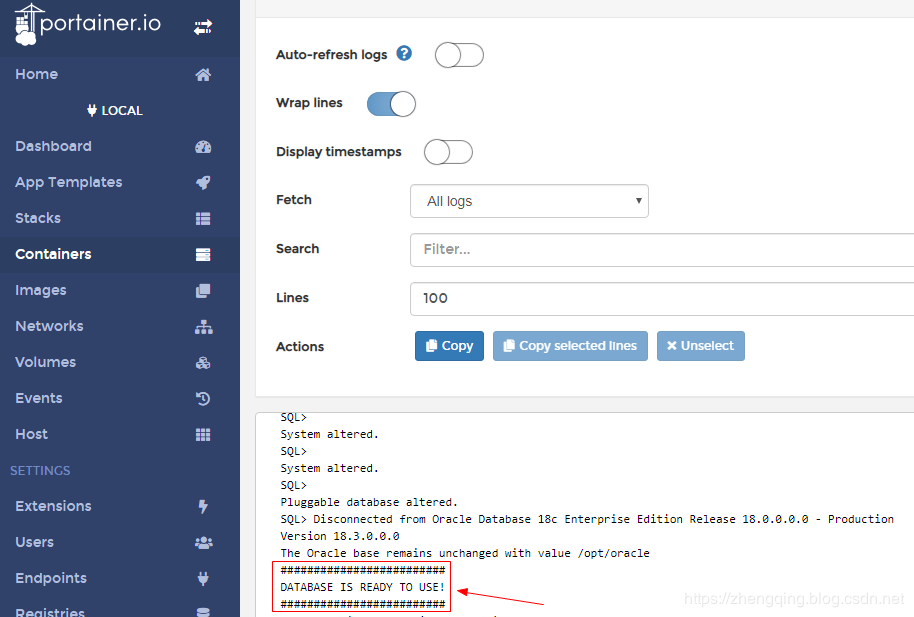Screen dimensions: 914x617
Task: Toggle the sidebar collapse arrows icon
Action: (x=203, y=27)
